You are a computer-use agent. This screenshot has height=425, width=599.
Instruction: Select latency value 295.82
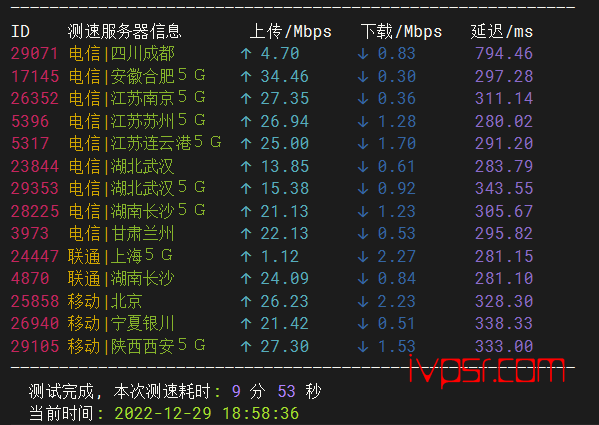coord(504,234)
